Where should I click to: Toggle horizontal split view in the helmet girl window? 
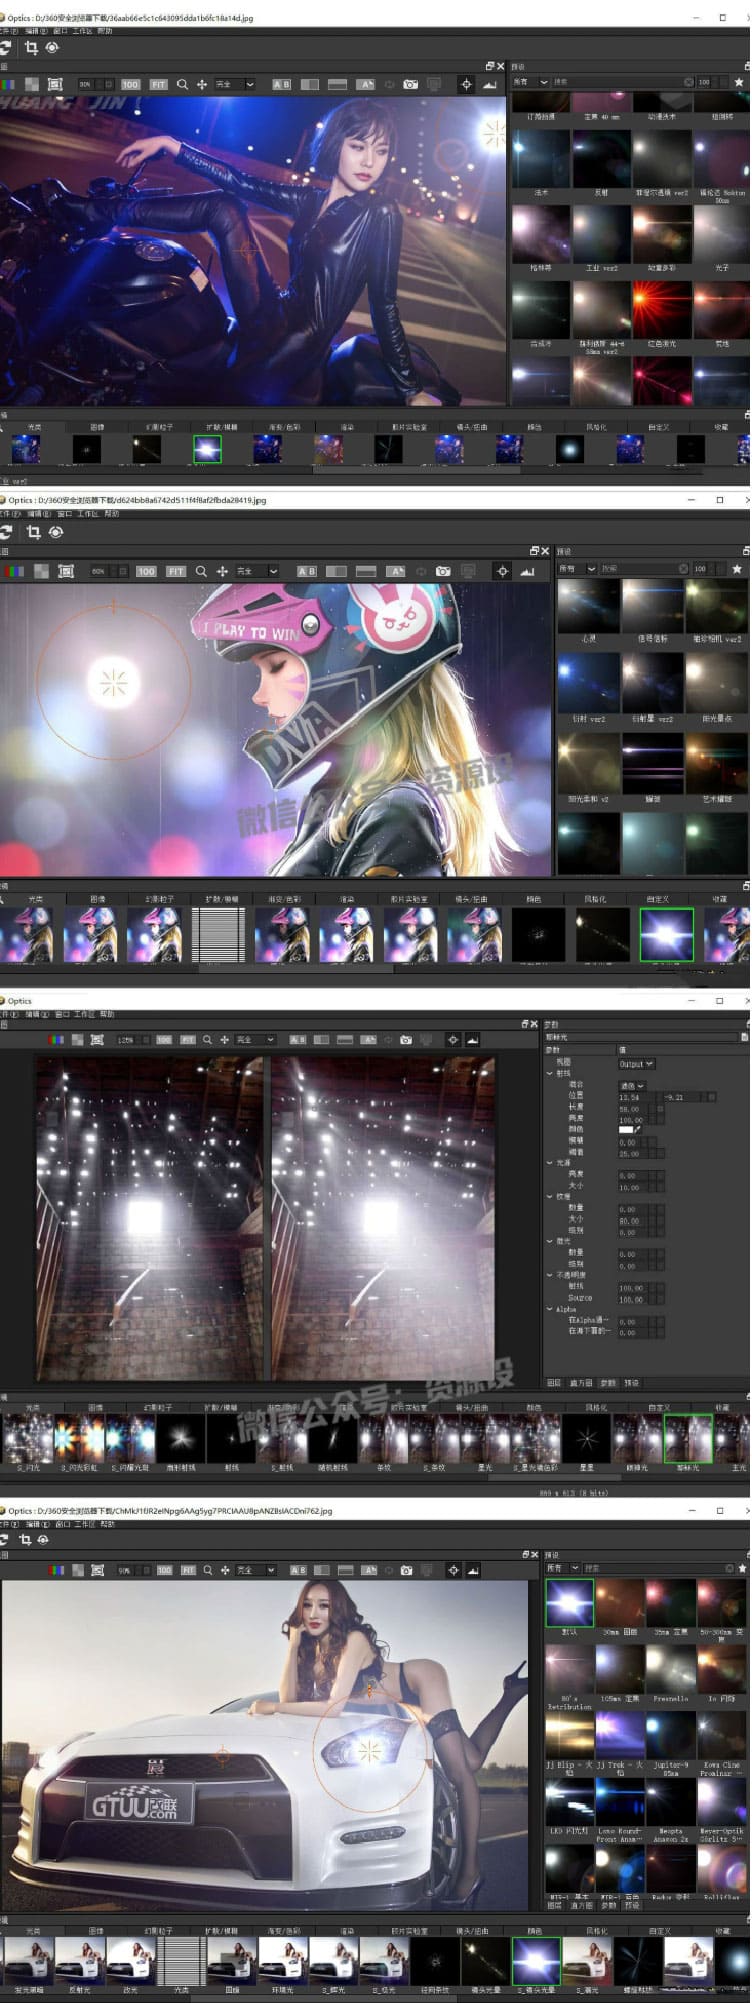click(366, 571)
